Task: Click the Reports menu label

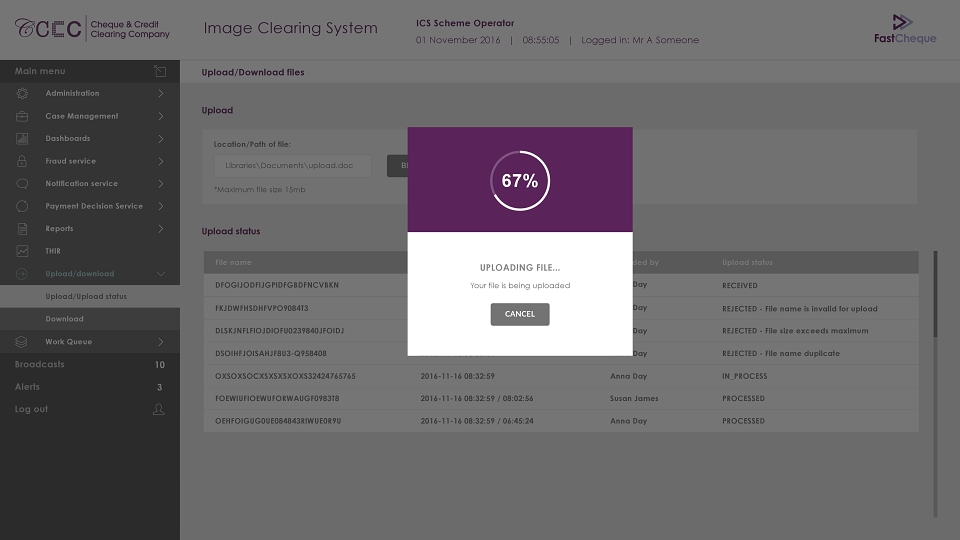Action: [59, 228]
